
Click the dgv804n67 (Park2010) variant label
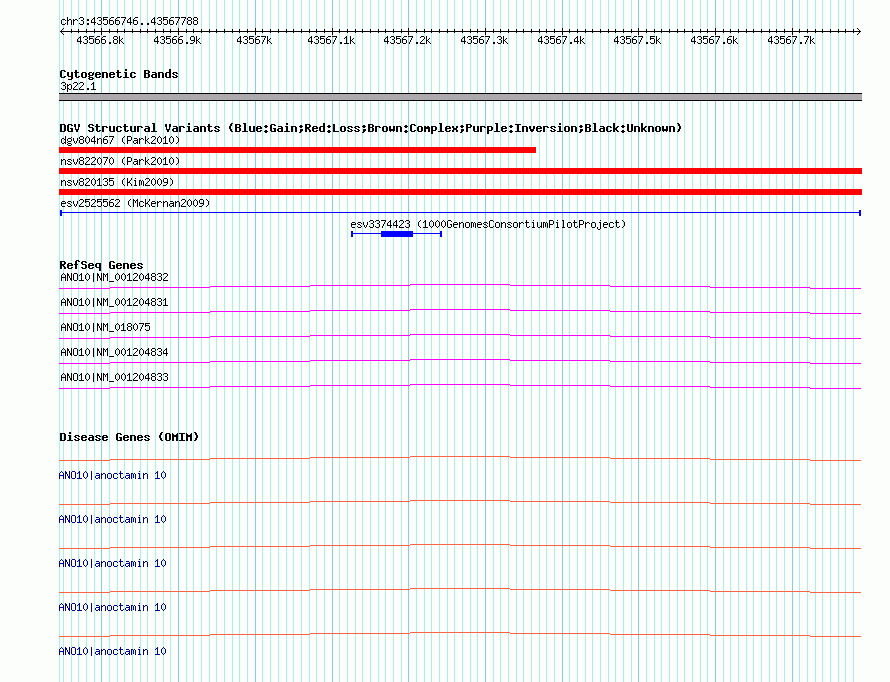coord(120,140)
